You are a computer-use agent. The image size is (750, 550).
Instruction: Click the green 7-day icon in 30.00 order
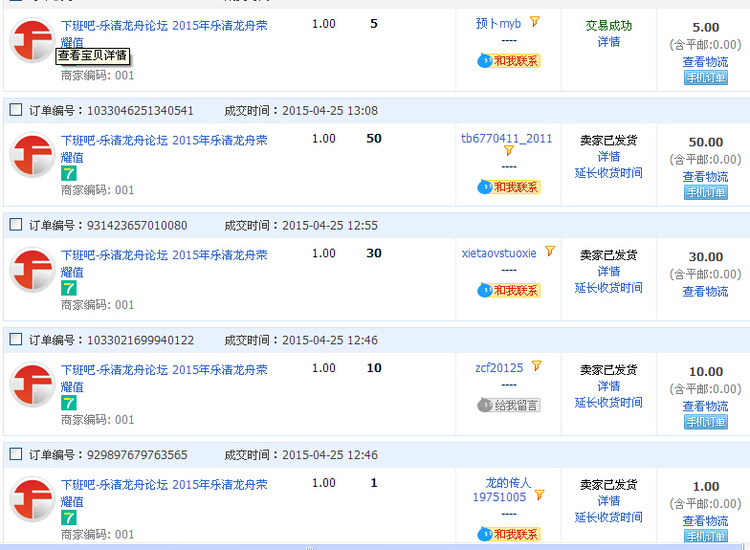(x=69, y=288)
